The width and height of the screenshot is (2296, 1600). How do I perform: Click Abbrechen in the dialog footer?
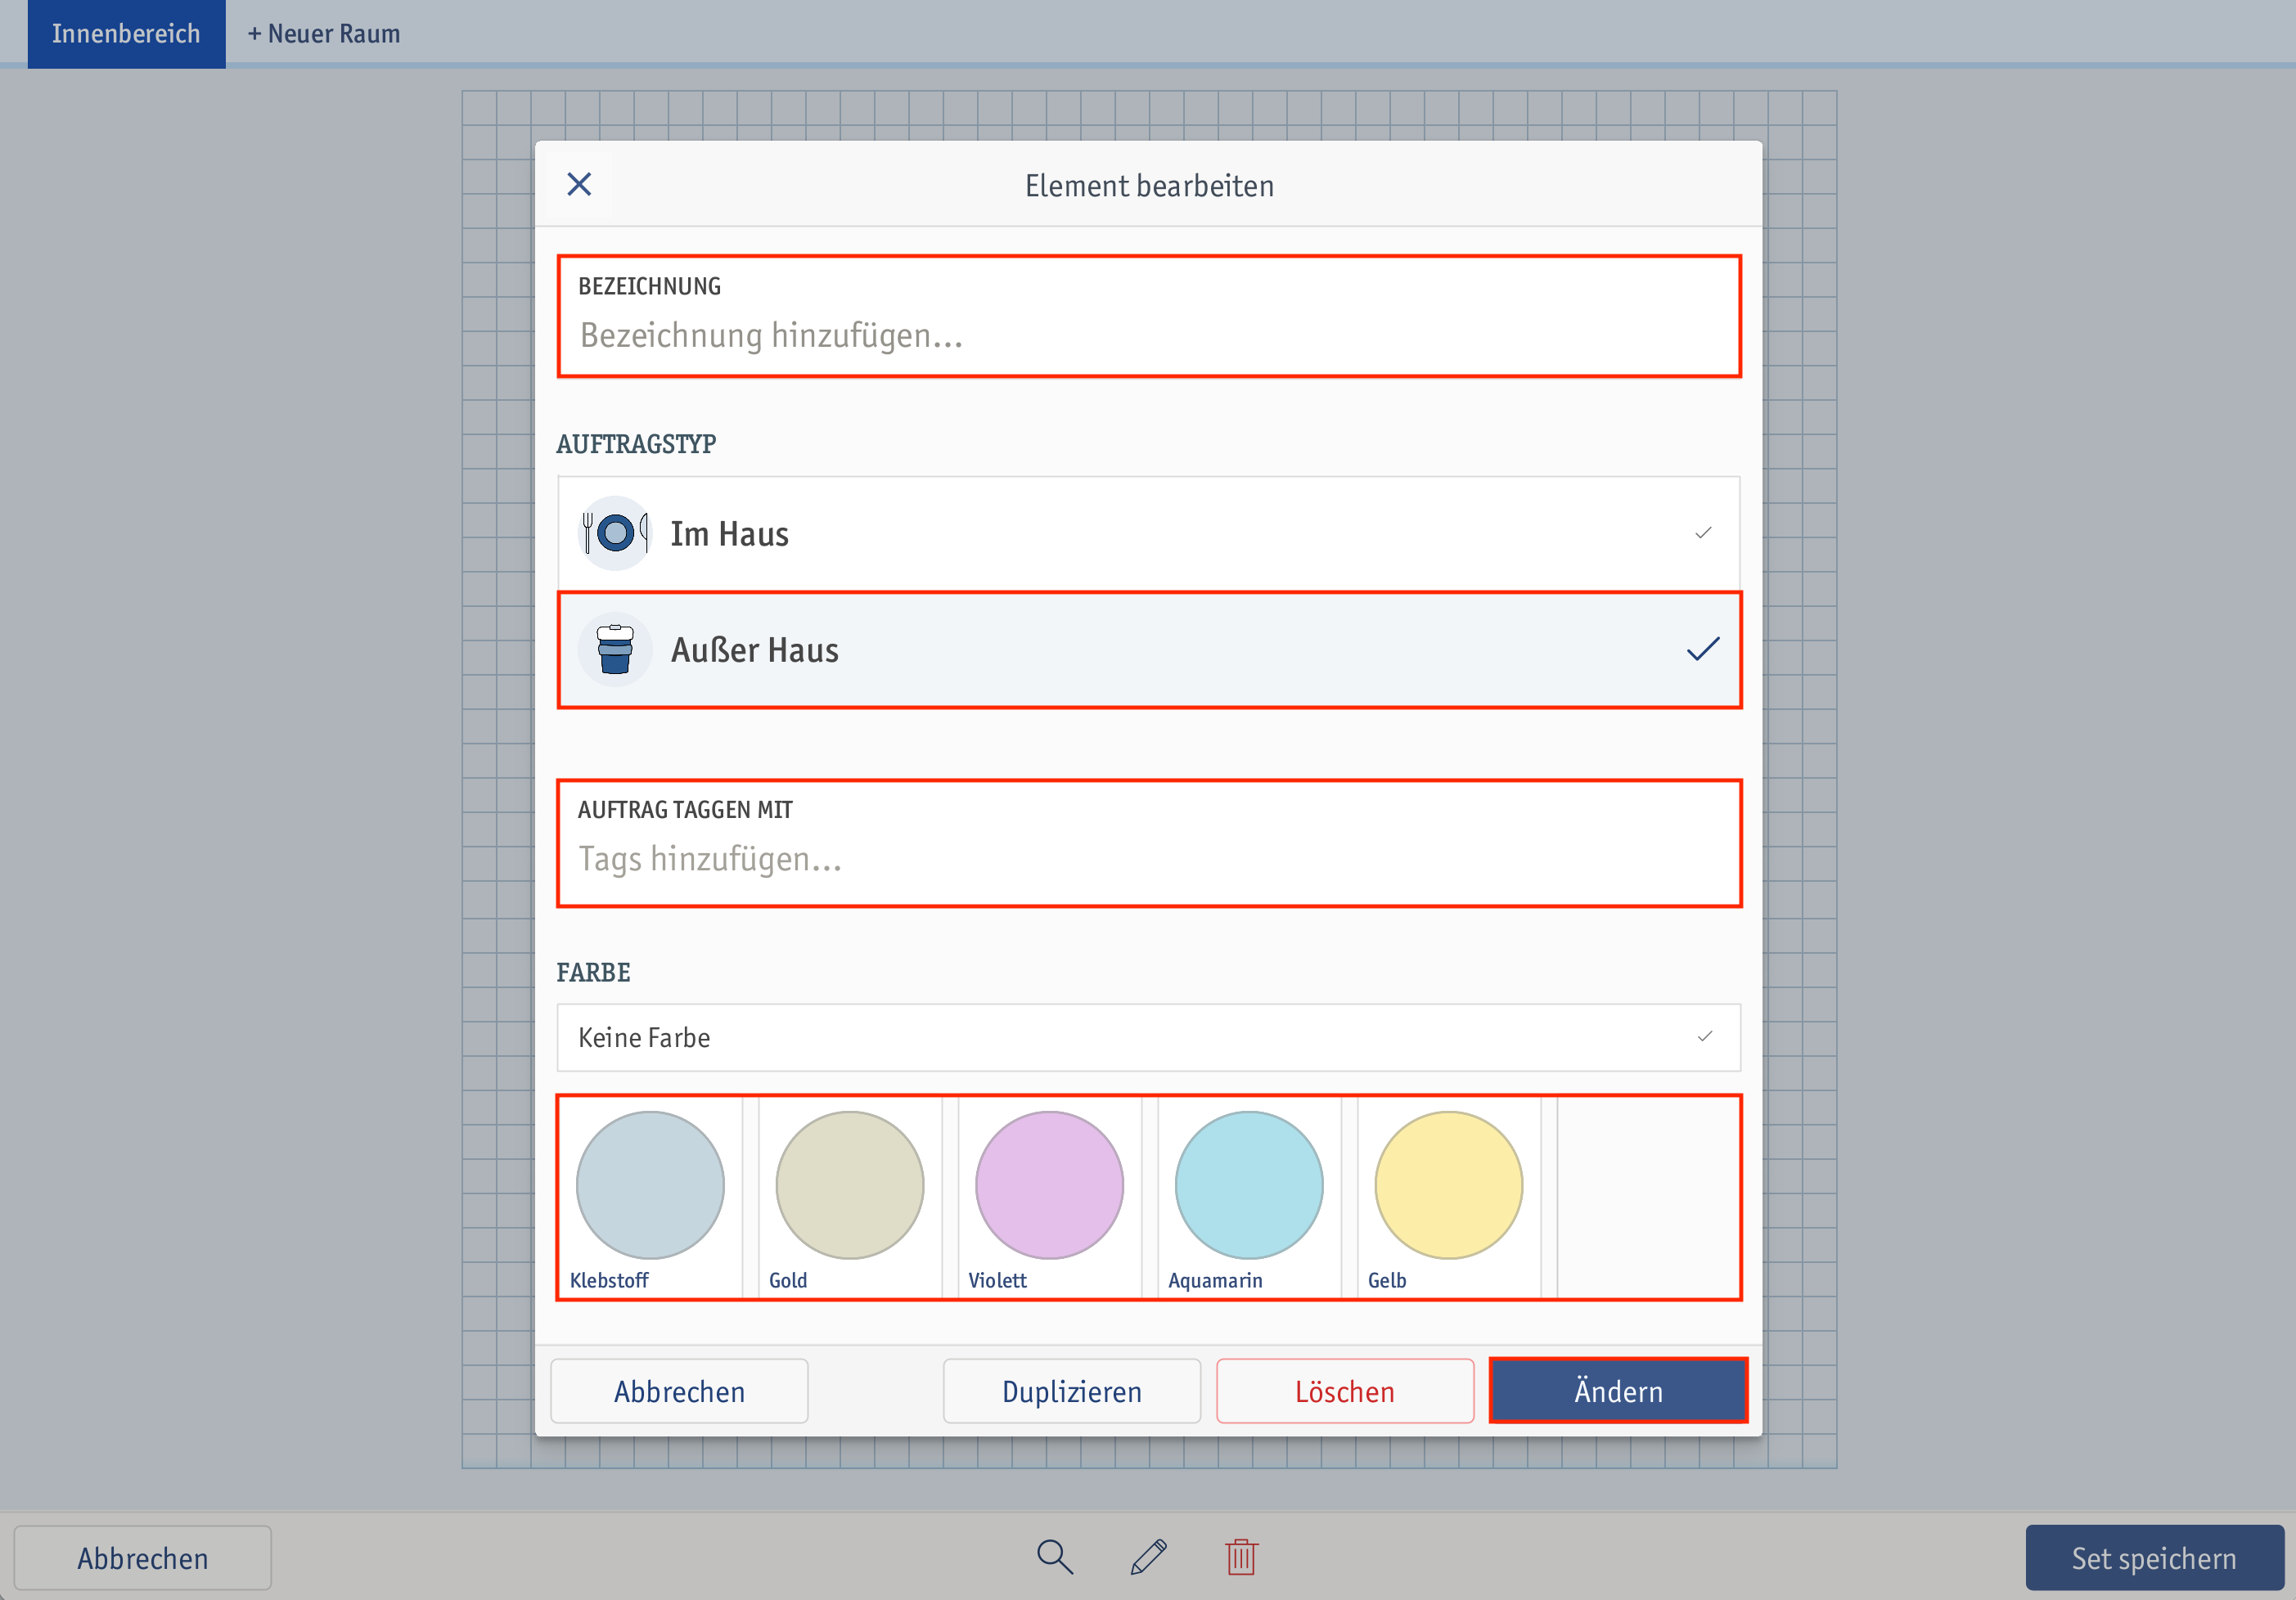tap(679, 1391)
